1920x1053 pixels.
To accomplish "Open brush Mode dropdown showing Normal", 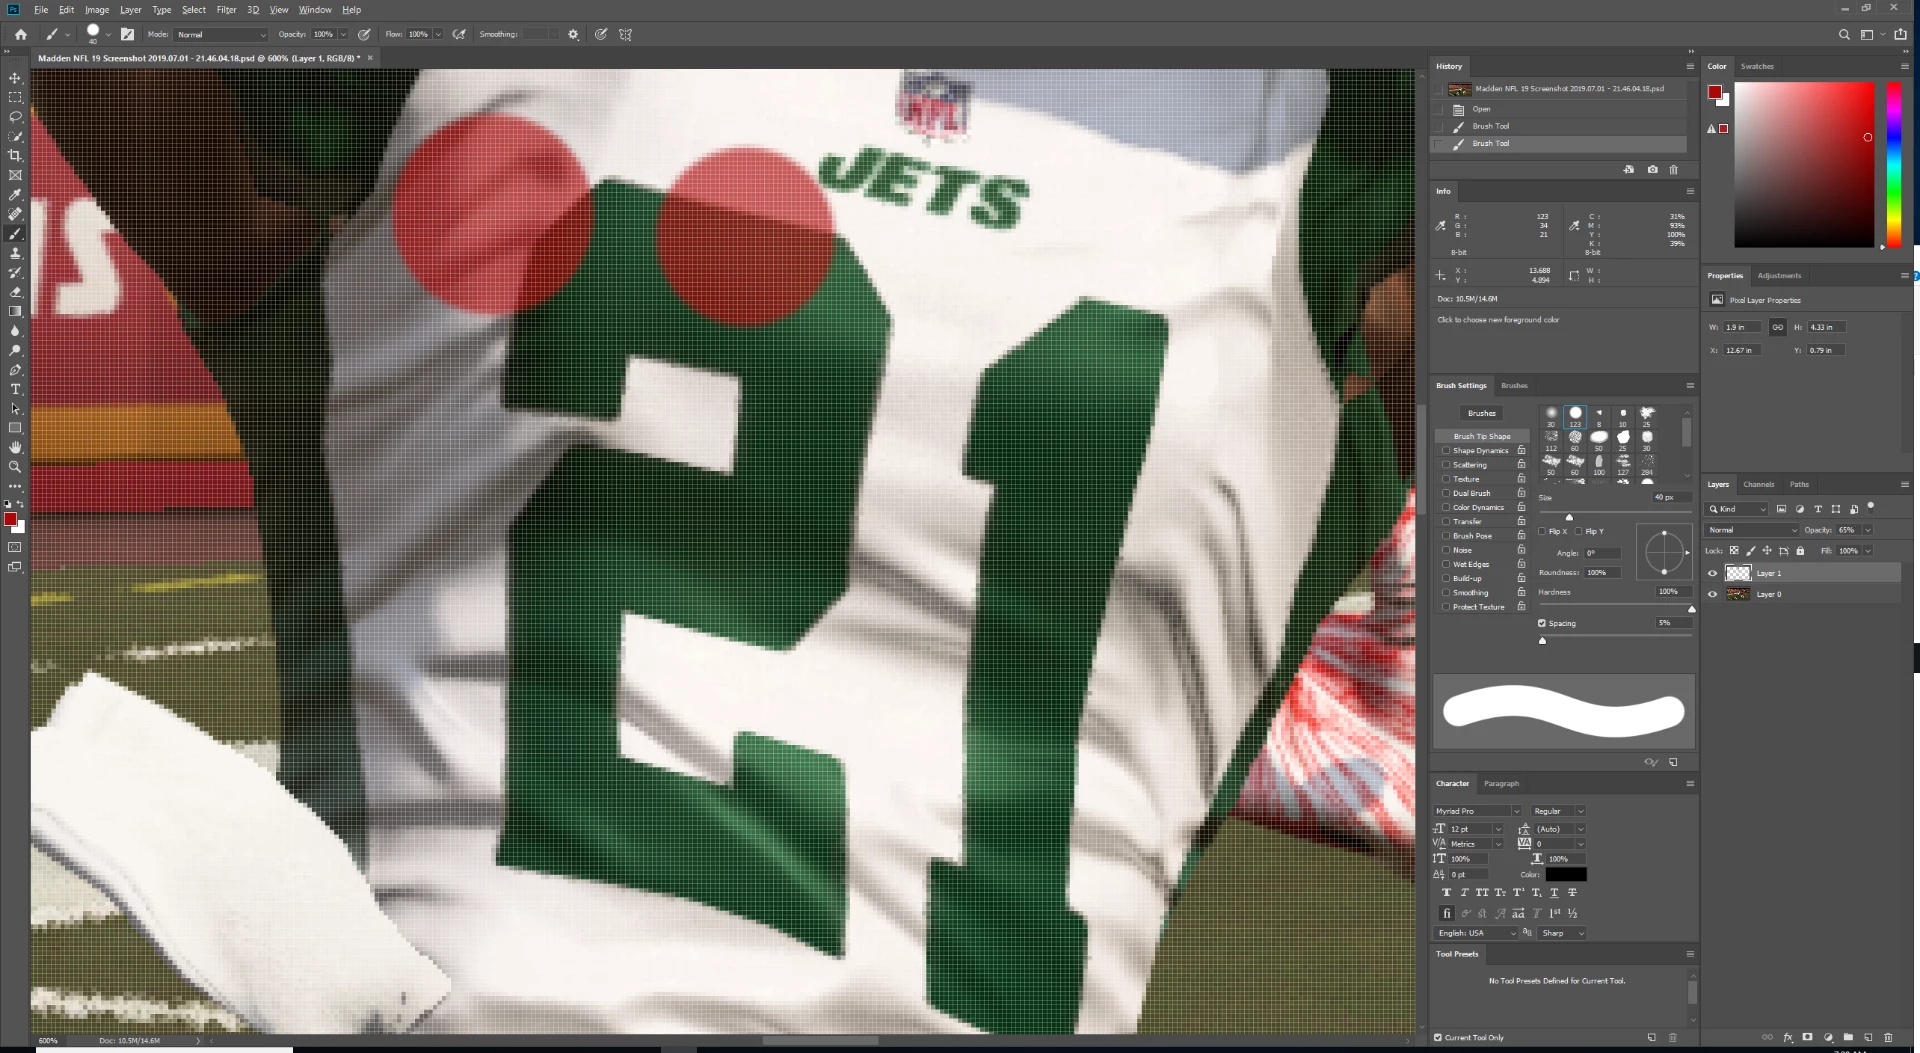I will 221,34.
